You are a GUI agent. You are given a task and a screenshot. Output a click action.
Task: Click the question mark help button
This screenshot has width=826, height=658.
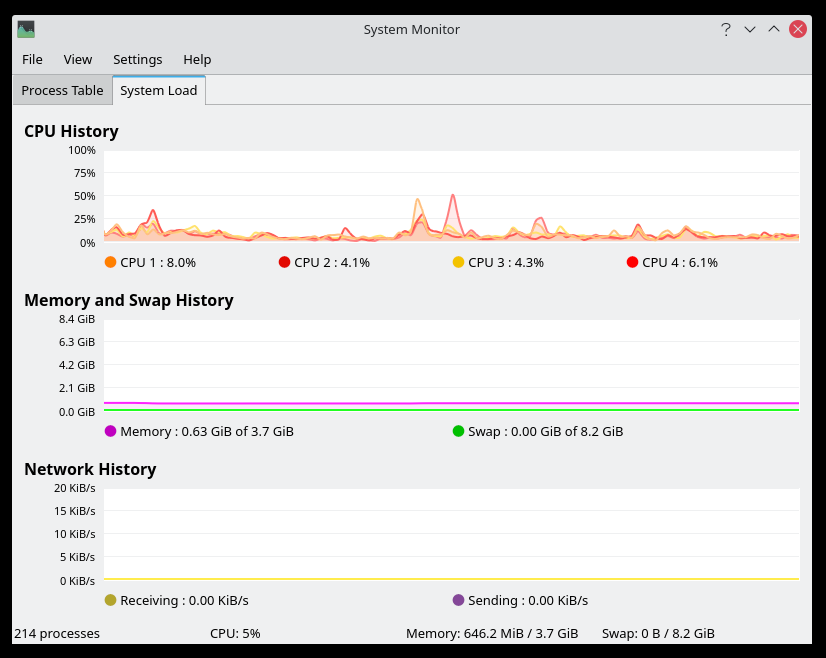(726, 29)
